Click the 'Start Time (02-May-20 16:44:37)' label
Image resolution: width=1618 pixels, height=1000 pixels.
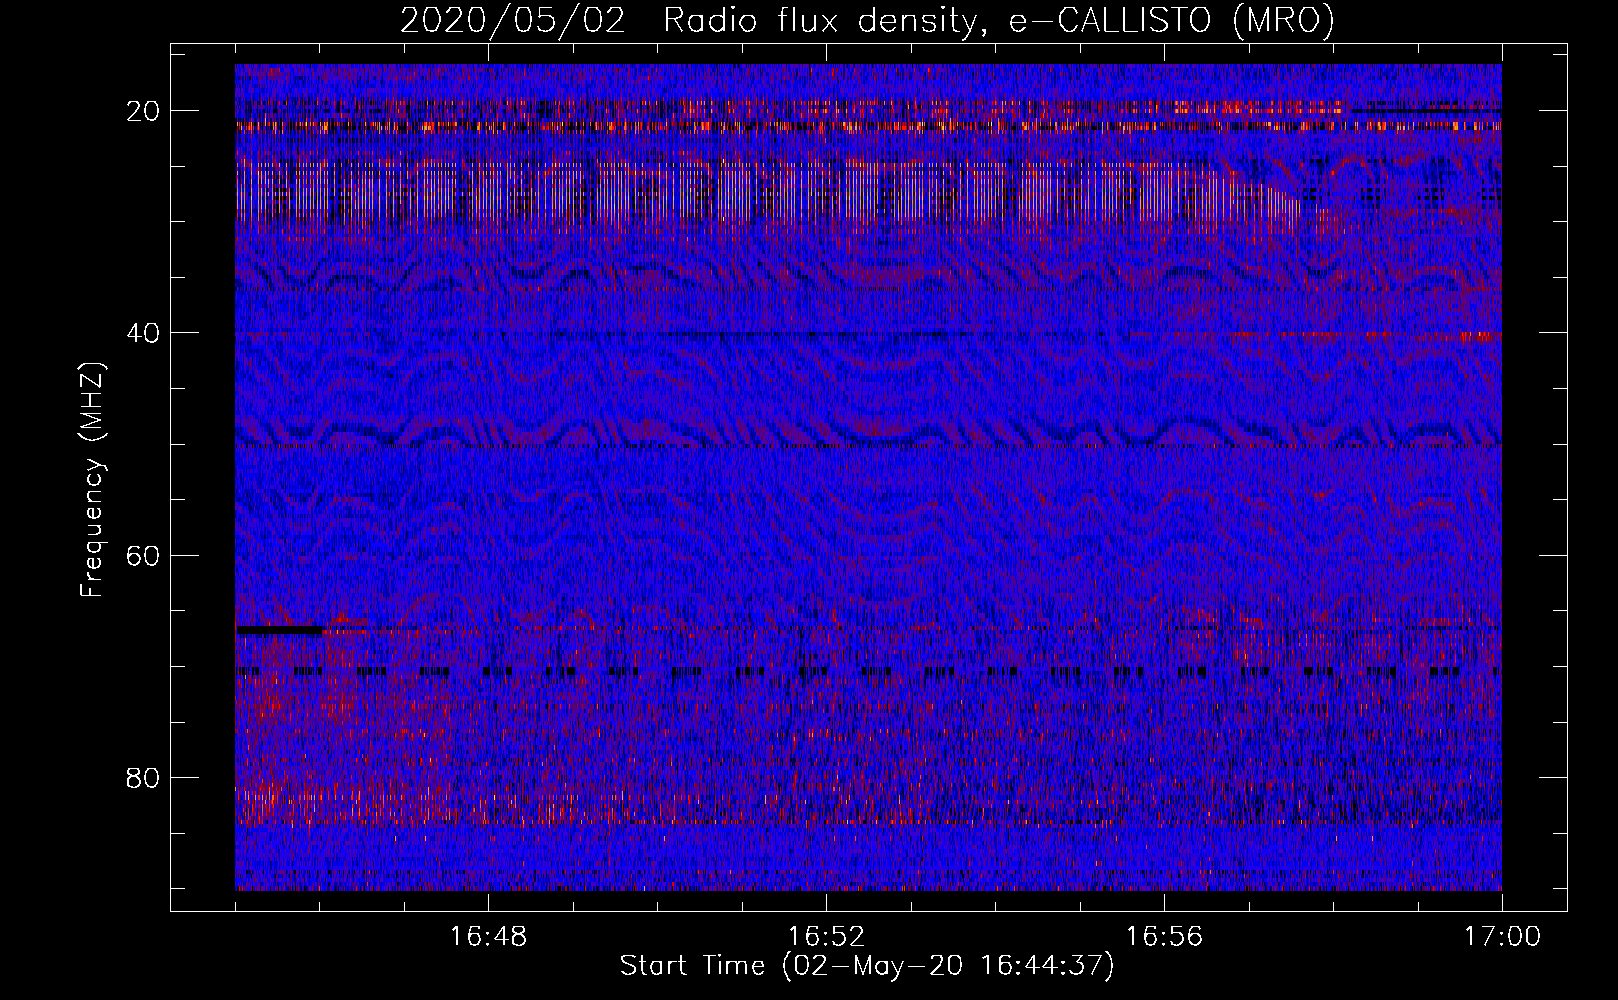tap(867, 966)
